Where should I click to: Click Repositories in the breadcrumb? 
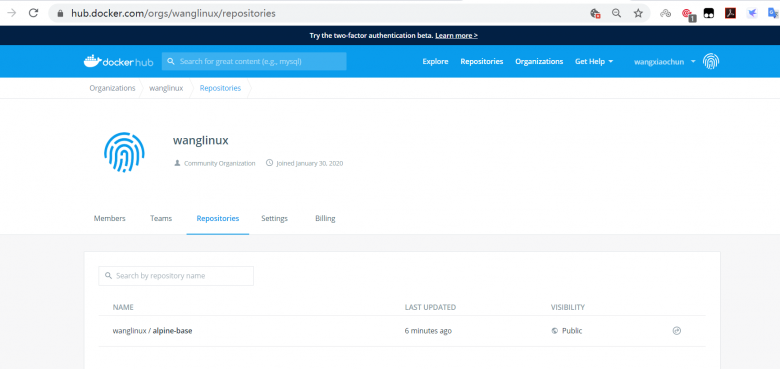(220, 88)
